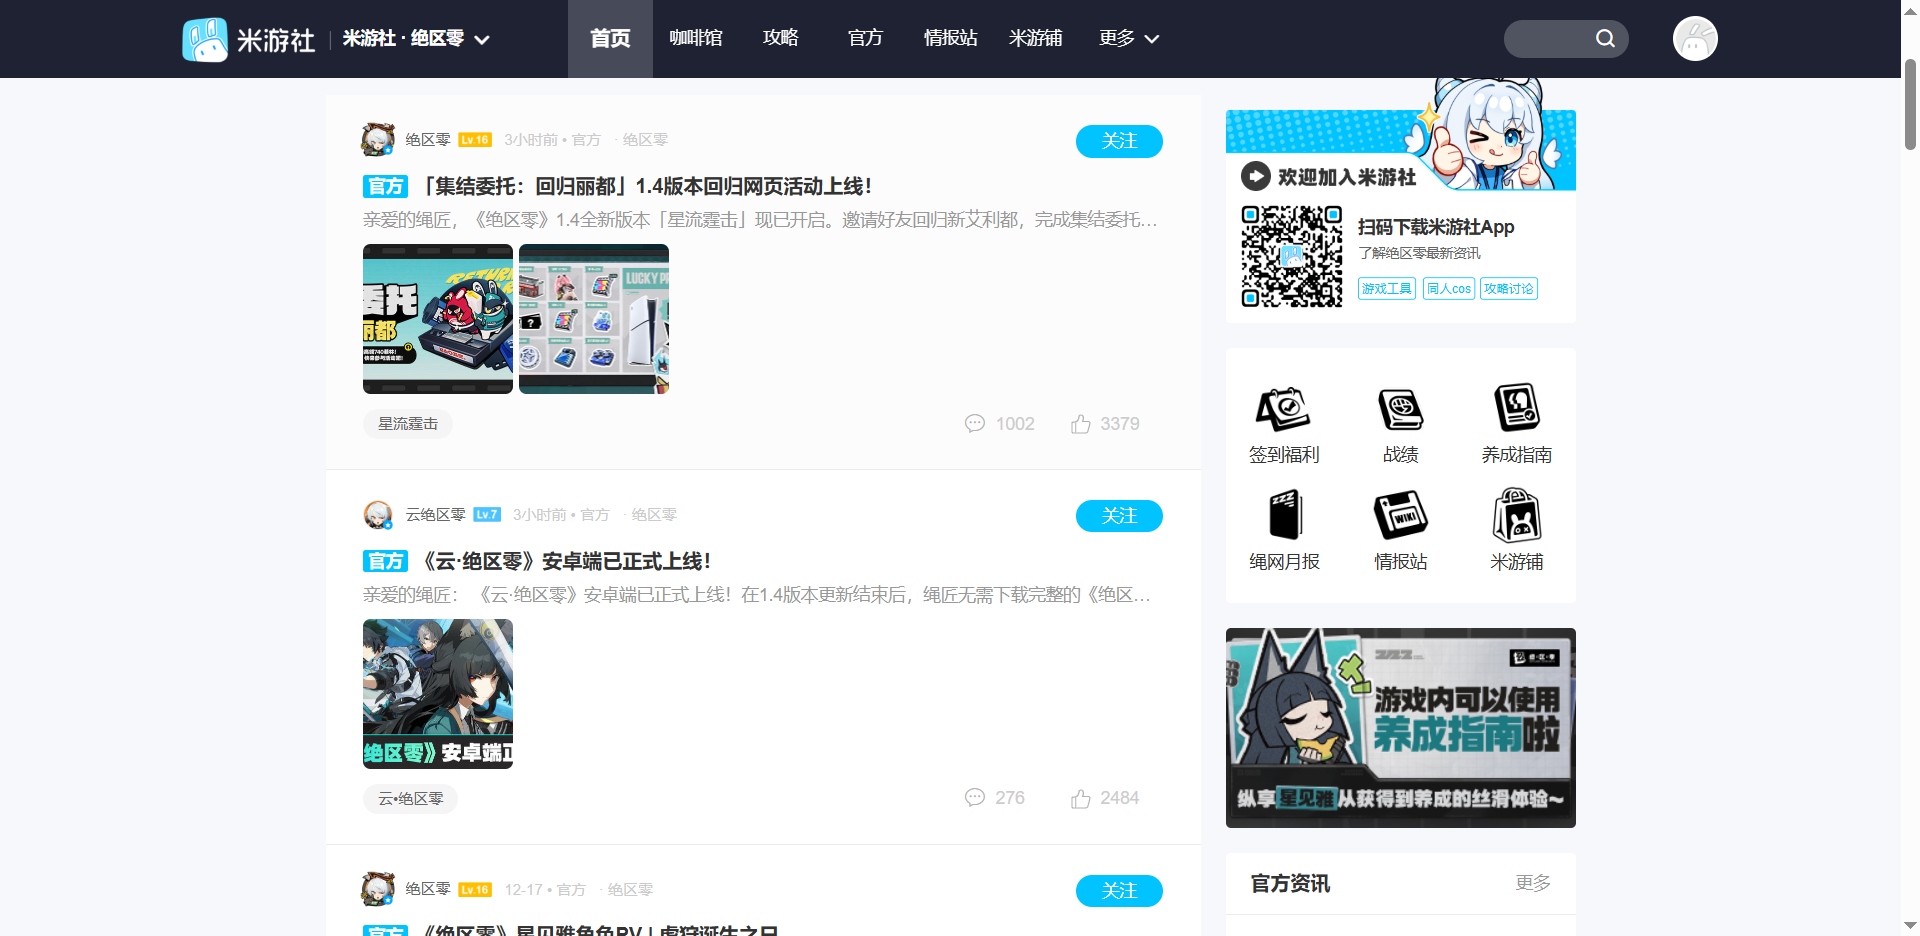Open first thumbnail of 集结委托 post
1920x936 pixels.
click(438, 319)
